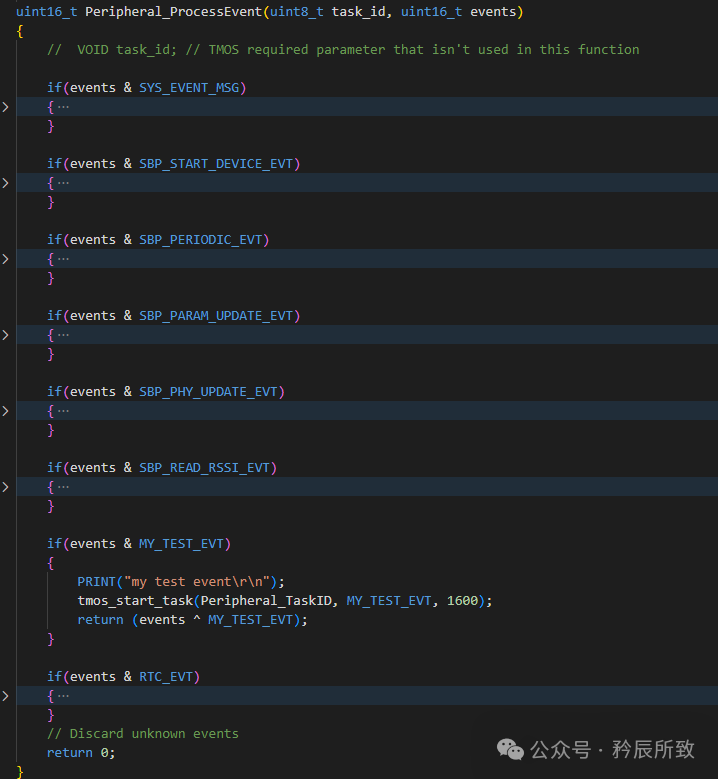Click the Peripheral_ProcessEvent function name
The height and width of the screenshot is (779, 718).
tap(173, 12)
